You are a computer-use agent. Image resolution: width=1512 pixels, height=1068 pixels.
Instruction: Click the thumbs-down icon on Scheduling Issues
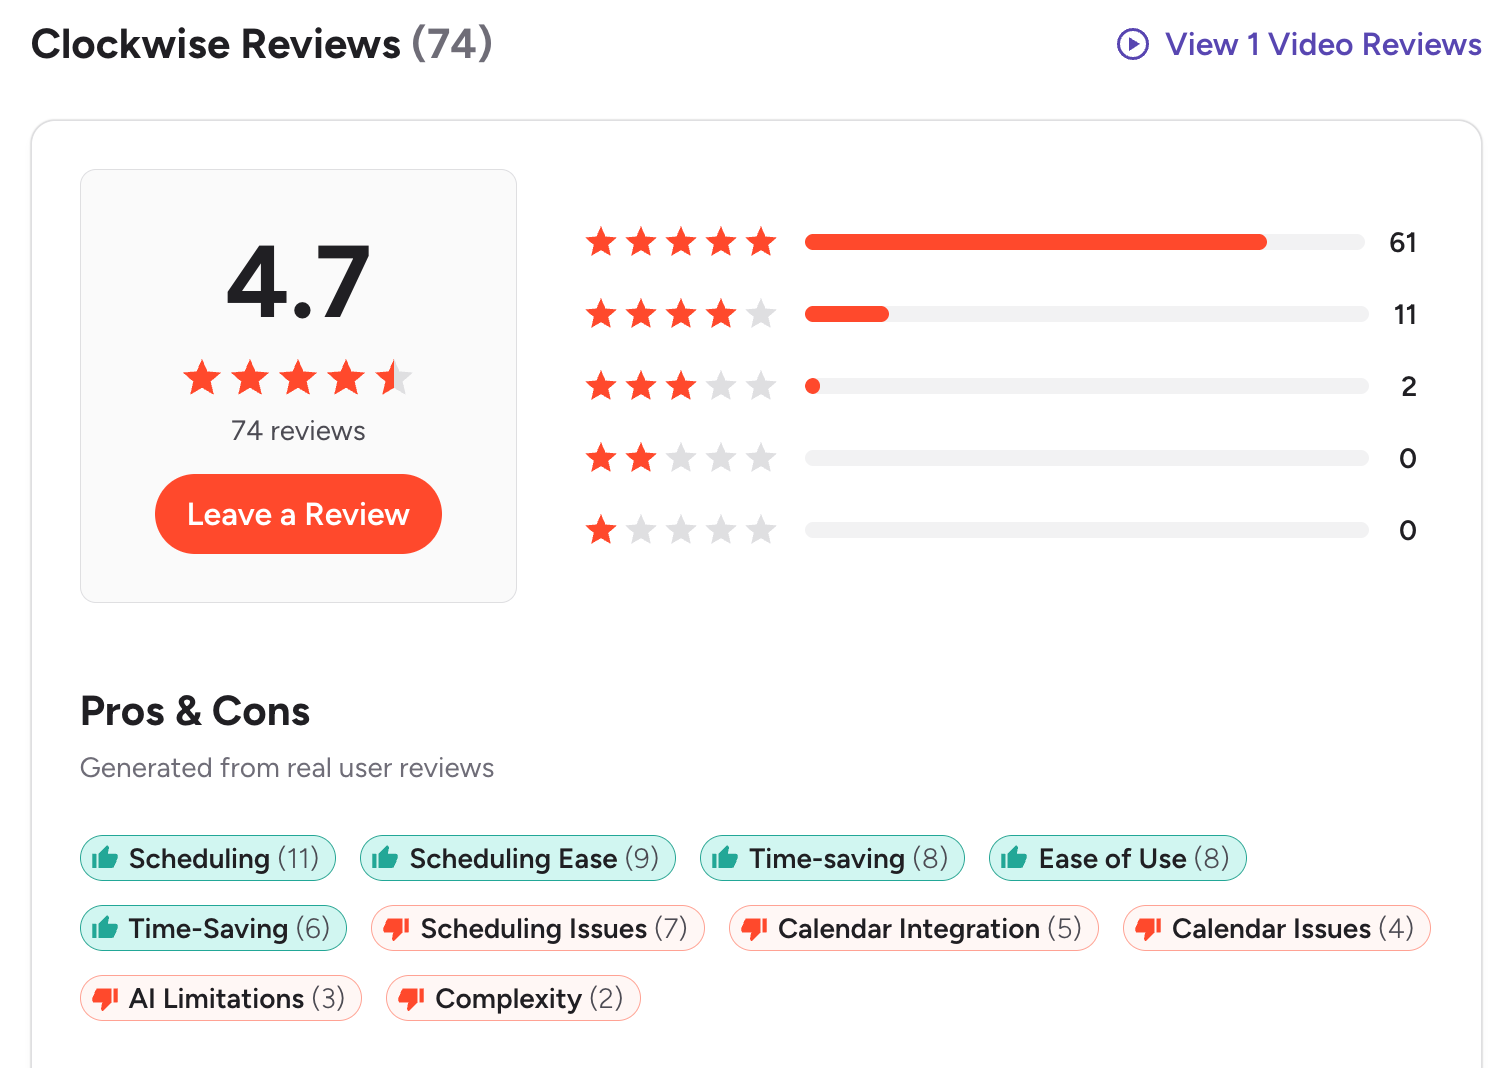(x=399, y=928)
